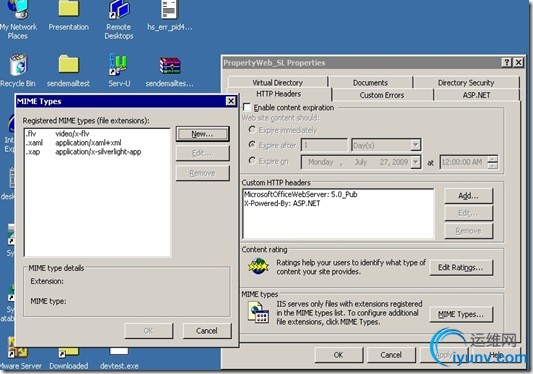533x374 pixels.
Task: Close the MIME Types dialog
Action: pos(231,101)
